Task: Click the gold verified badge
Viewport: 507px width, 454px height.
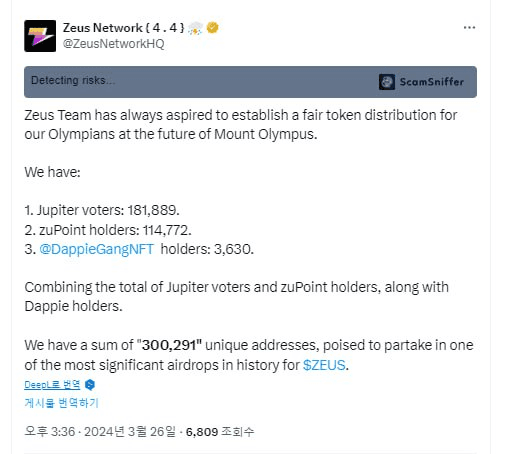Action: click(x=212, y=27)
